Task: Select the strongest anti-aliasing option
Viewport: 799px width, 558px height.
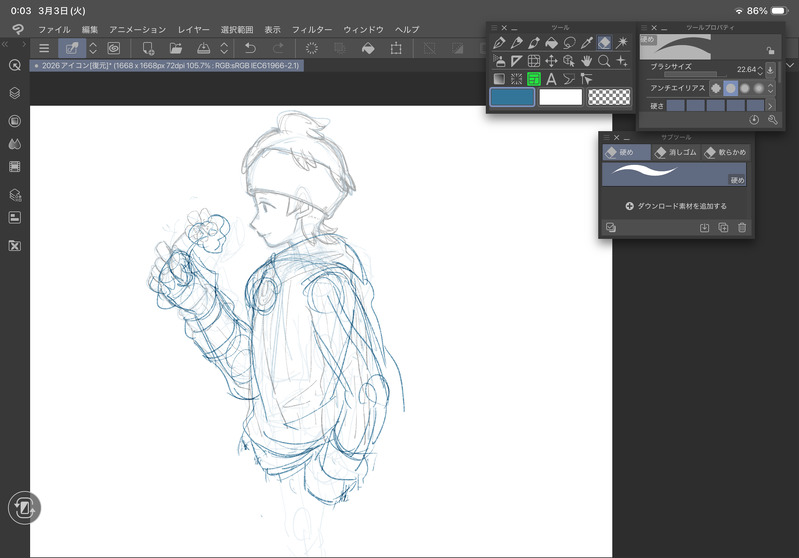Action: 759,88
